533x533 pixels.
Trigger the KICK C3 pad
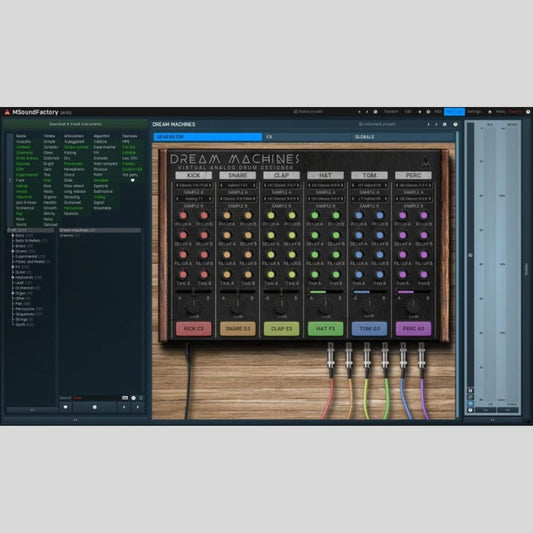point(193,329)
